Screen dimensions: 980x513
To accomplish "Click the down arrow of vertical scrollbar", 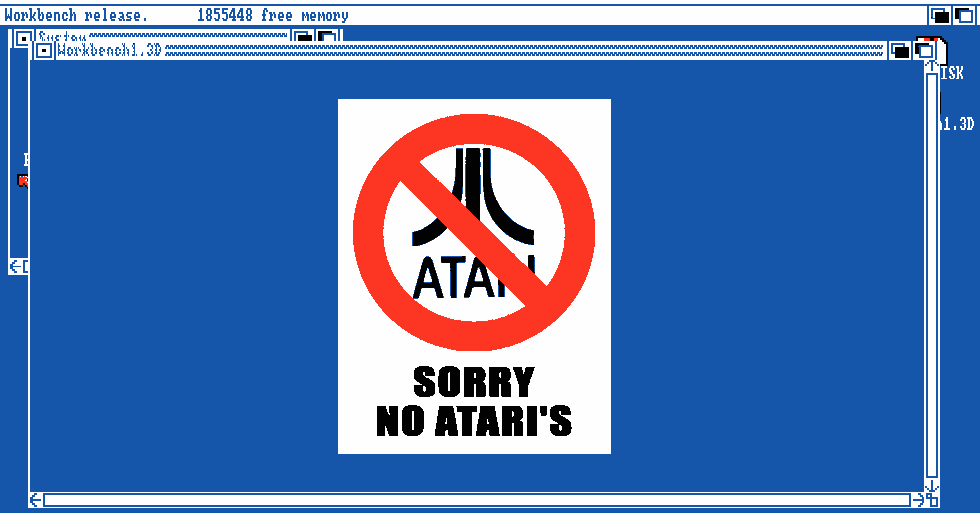I will click(x=932, y=484).
